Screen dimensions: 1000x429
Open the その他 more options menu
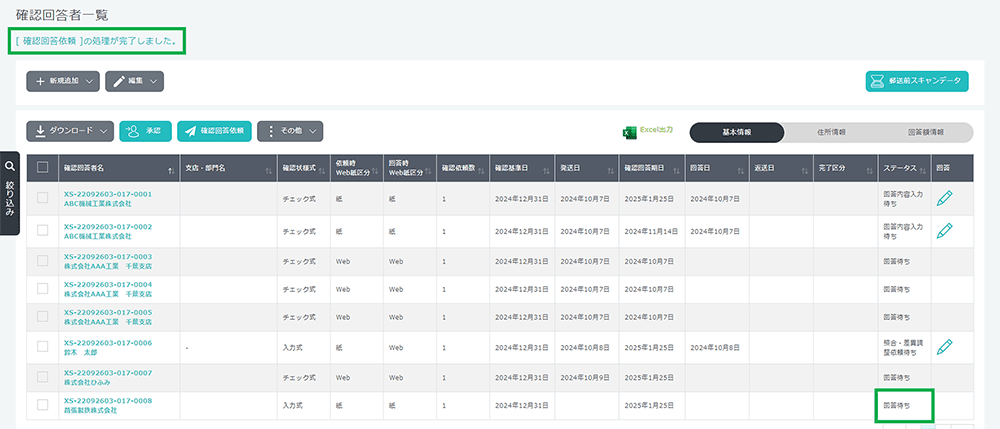coord(290,131)
